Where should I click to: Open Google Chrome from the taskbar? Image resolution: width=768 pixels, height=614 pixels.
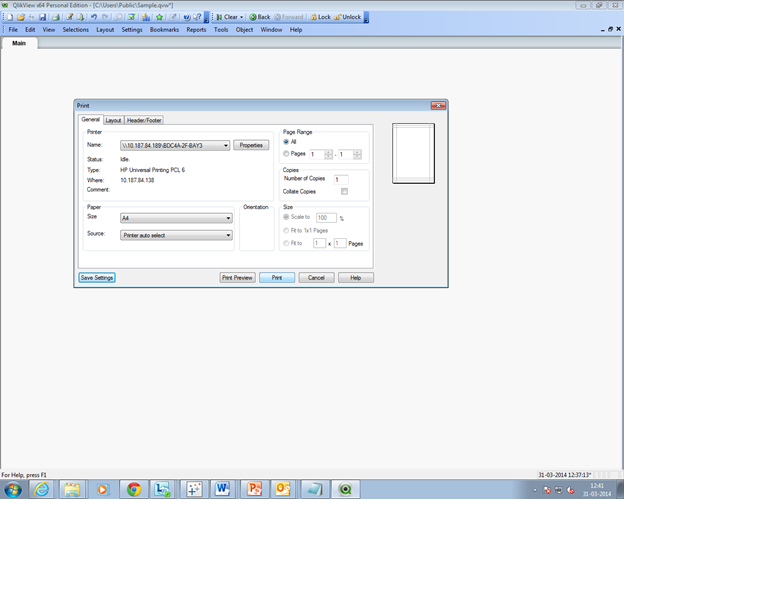133,489
